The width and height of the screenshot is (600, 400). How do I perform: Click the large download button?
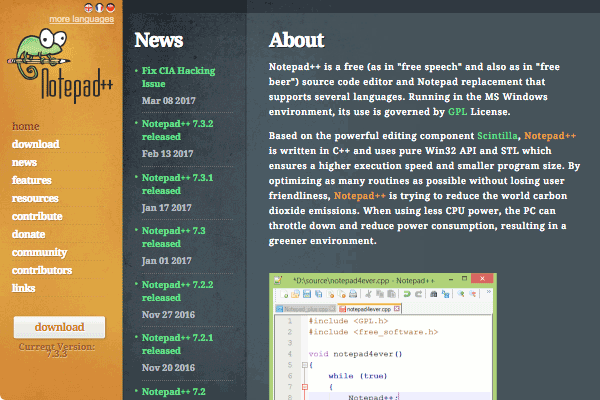59,327
